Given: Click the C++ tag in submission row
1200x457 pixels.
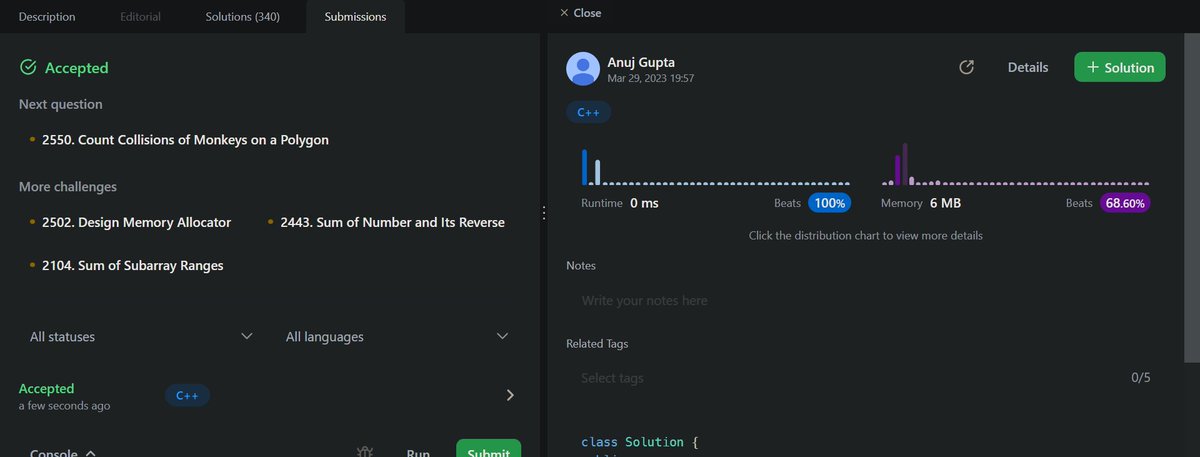Looking at the screenshot, I should click(x=187, y=396).
